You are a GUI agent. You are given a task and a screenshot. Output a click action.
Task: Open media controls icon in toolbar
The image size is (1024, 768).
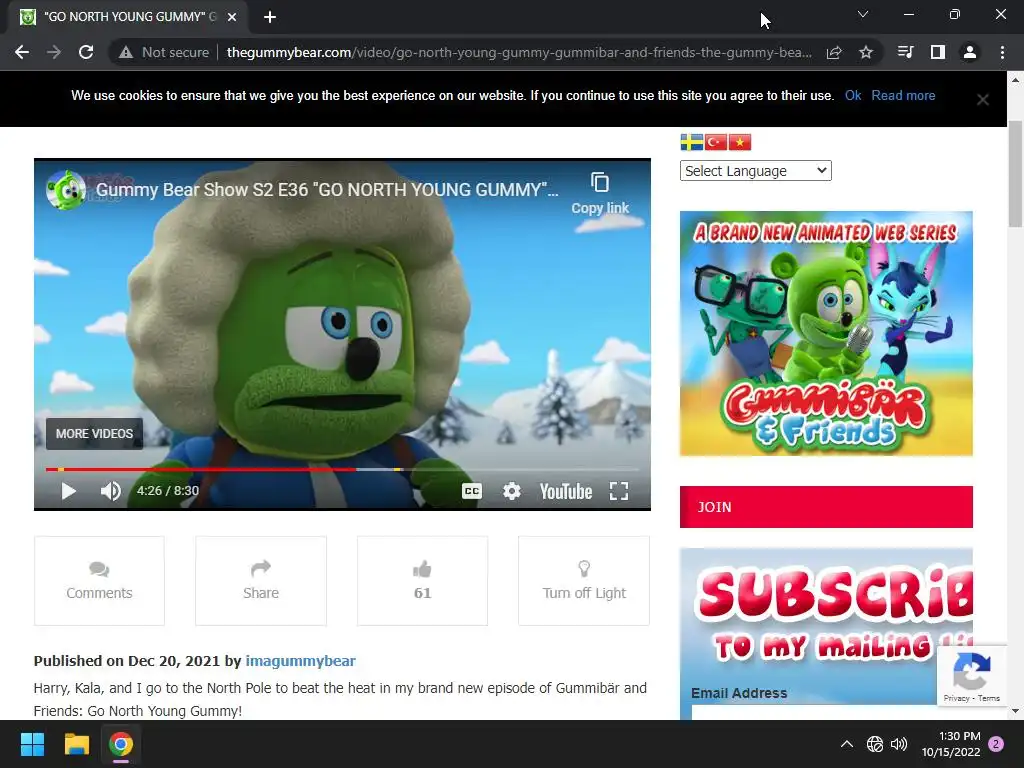pyautogui.click(x=905, y=52)
